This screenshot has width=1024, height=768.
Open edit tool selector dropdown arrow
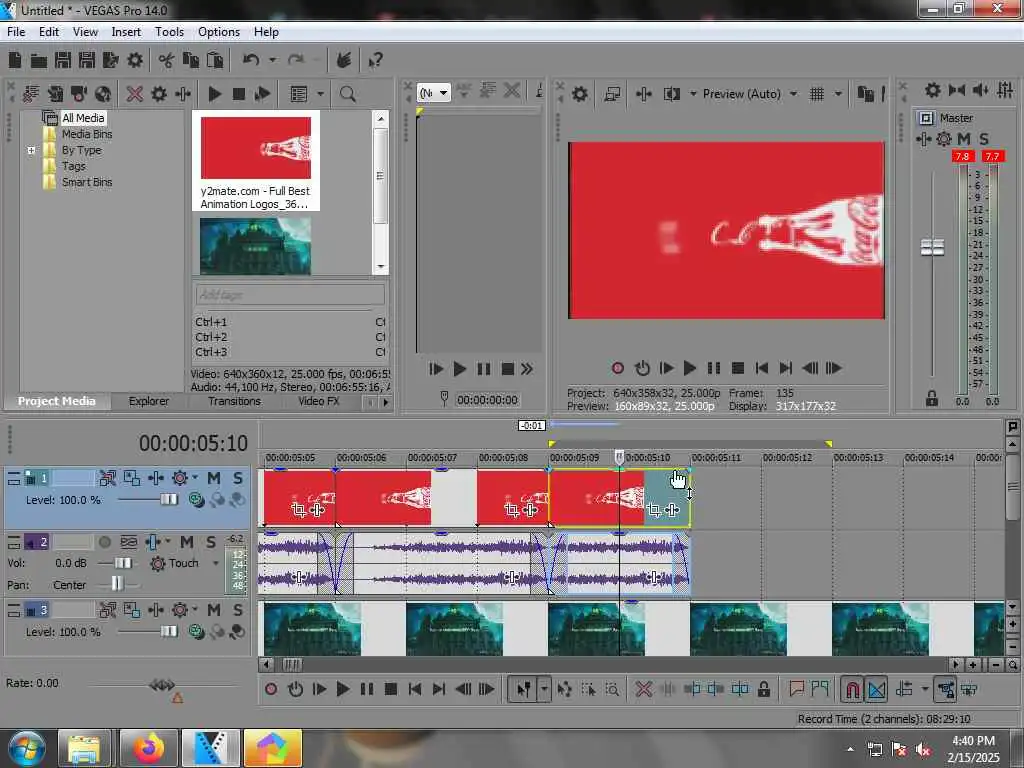coord(544,689)
